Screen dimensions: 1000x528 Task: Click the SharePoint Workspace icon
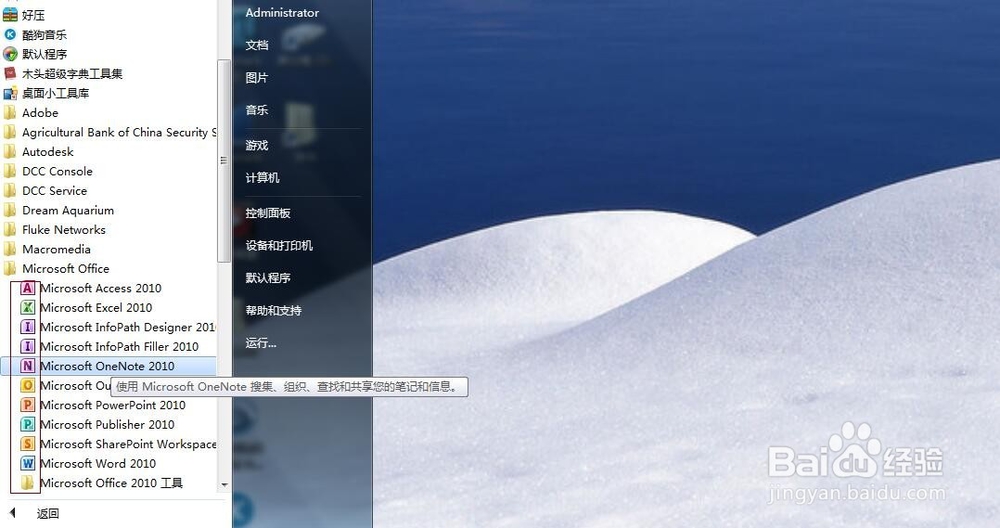pyautogui.click(x=27, y=444)
